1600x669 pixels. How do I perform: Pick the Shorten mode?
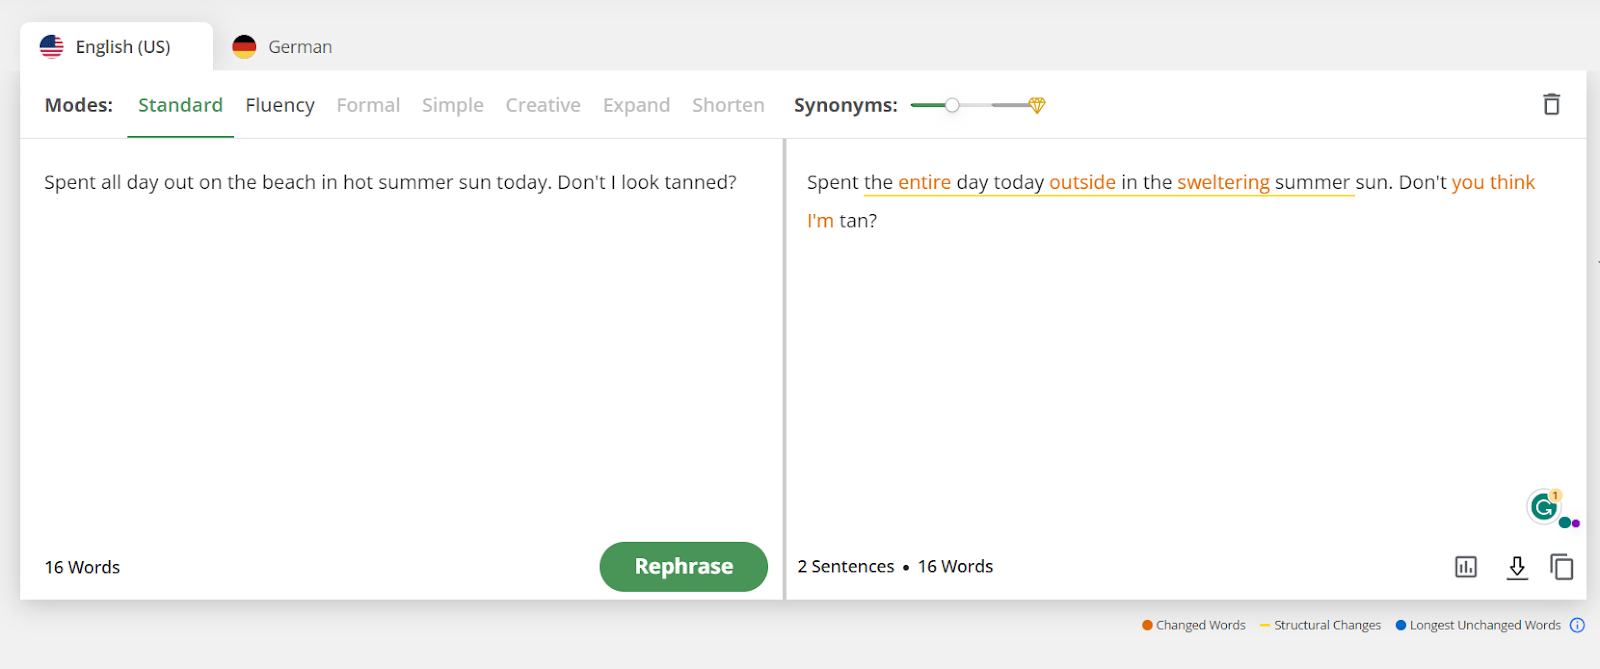pos(728,105)
